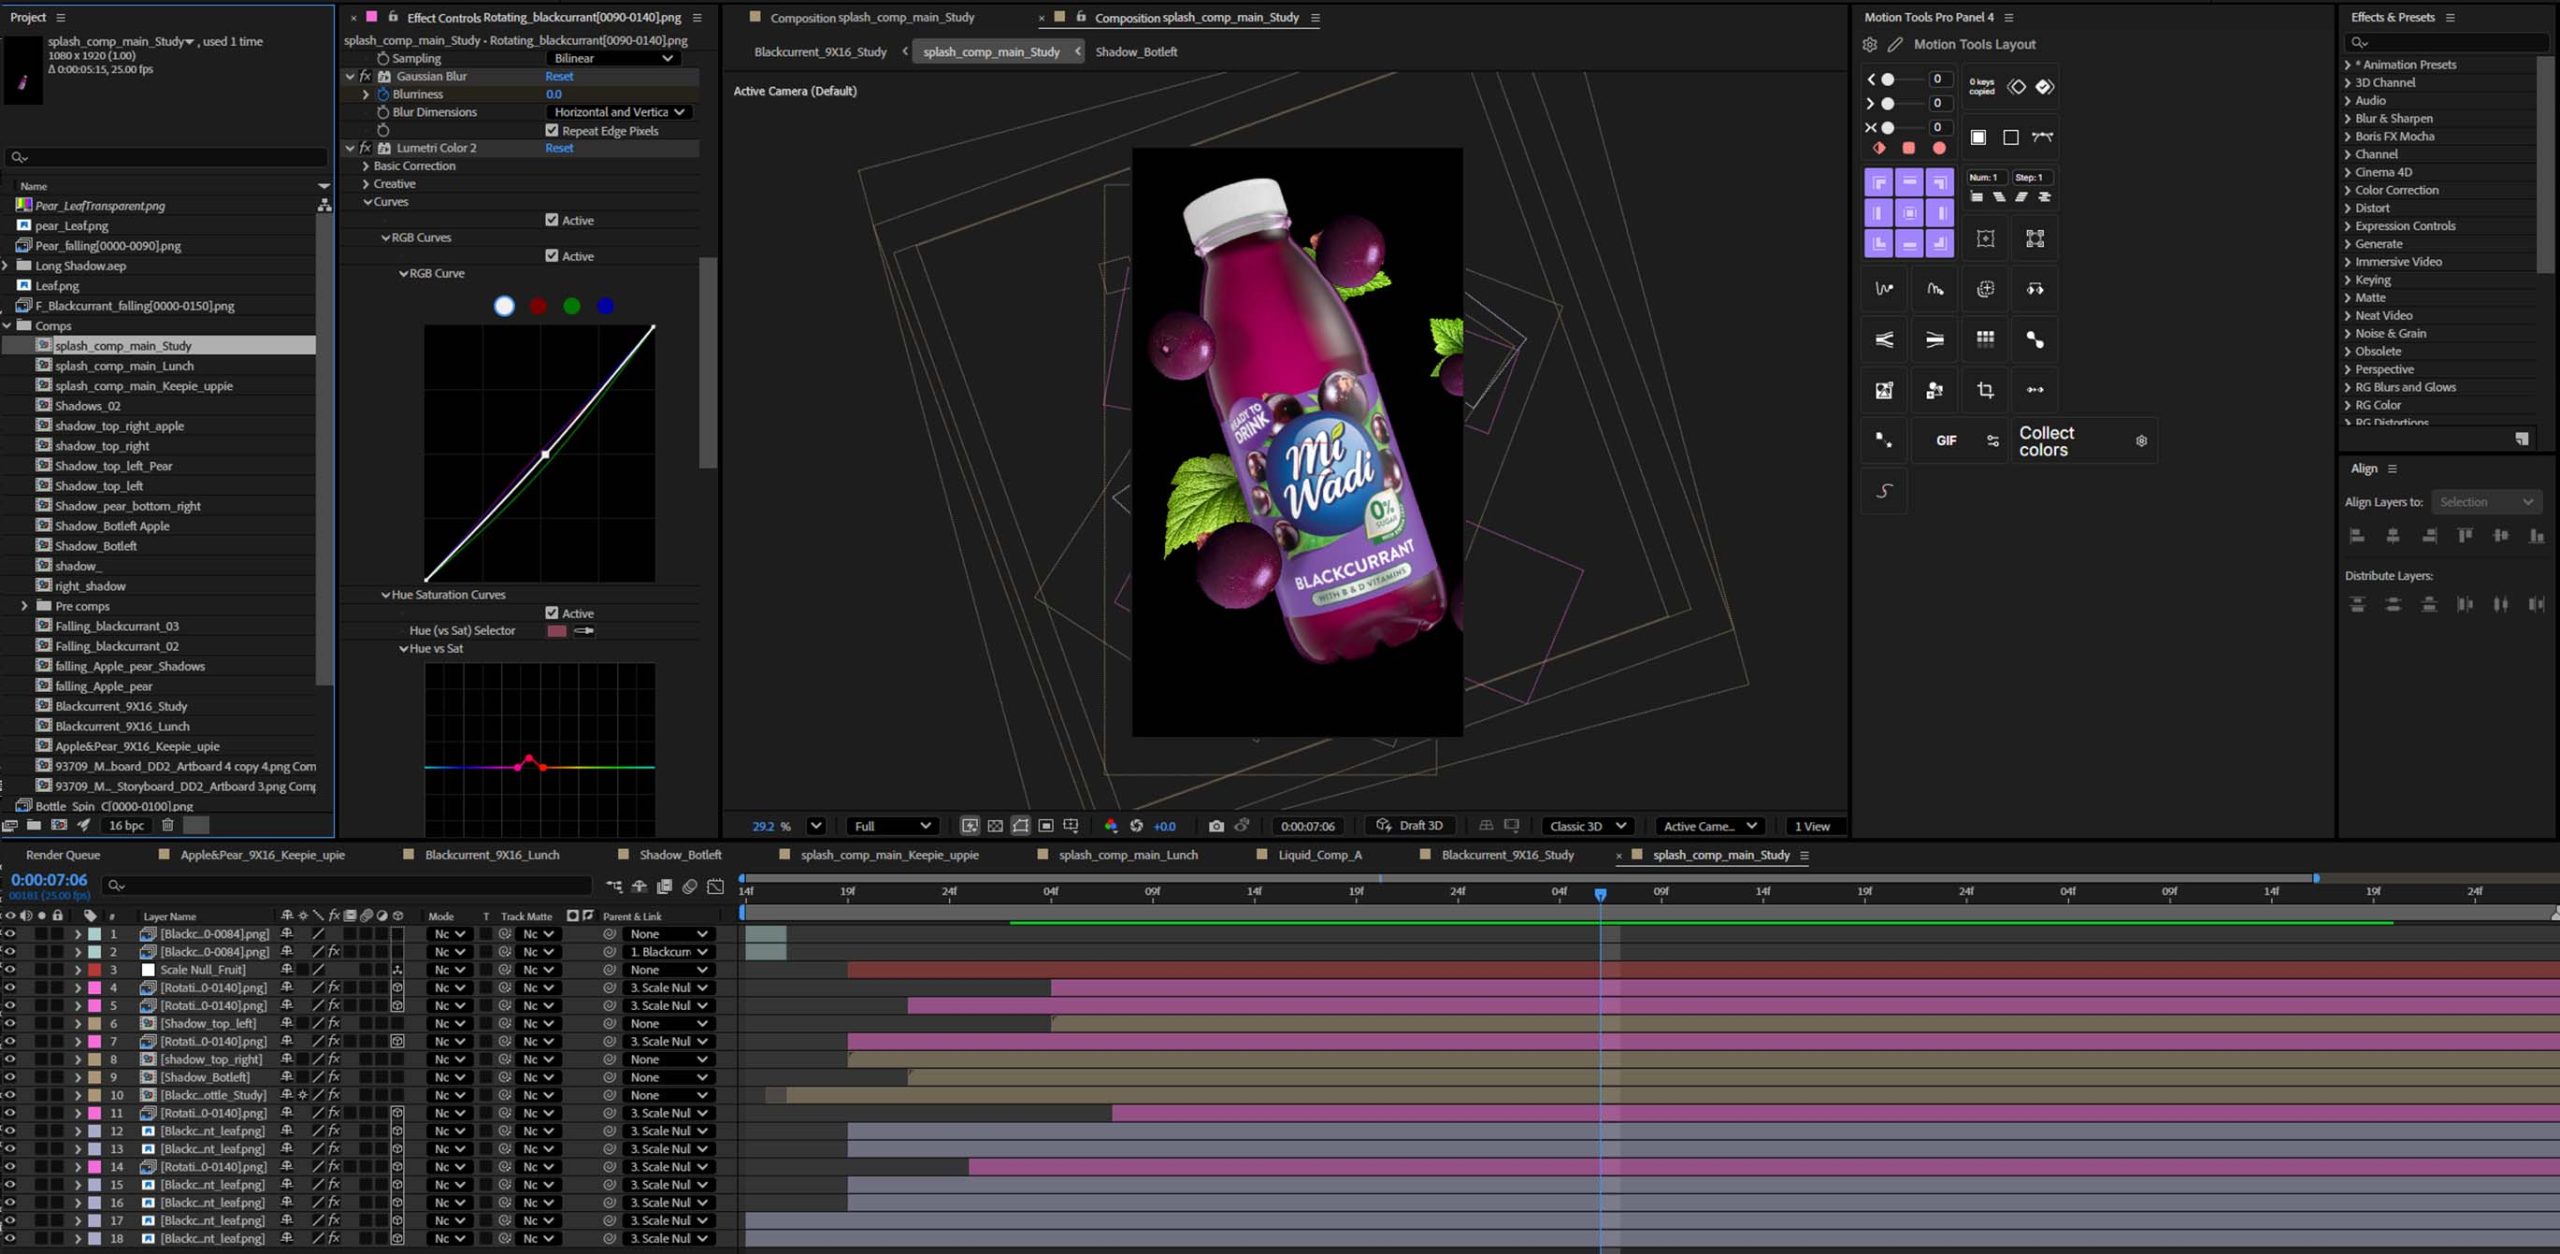This screenshot has width=2560, height=1254.
Task: Click the Motion Tools settings gear icon
Action: (1870, 45)
